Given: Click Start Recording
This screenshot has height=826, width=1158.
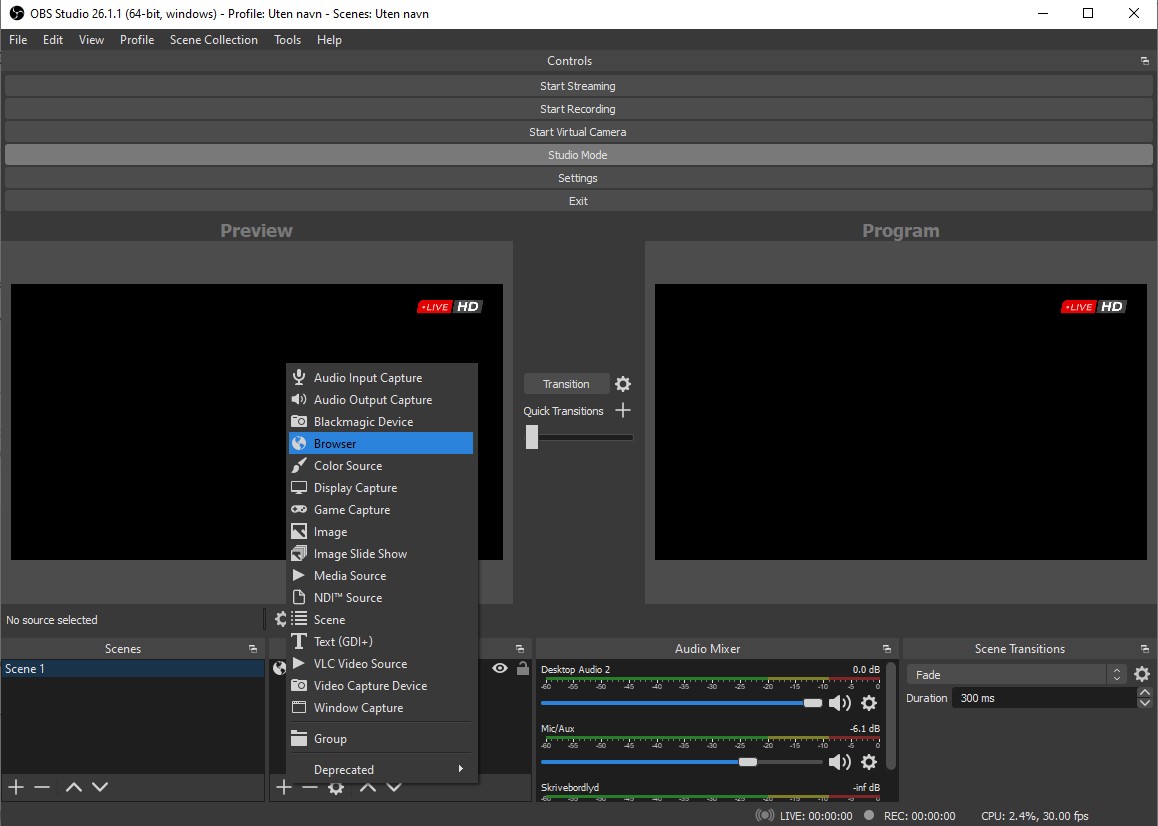Looking at the screenshot, I should point(578,109).
